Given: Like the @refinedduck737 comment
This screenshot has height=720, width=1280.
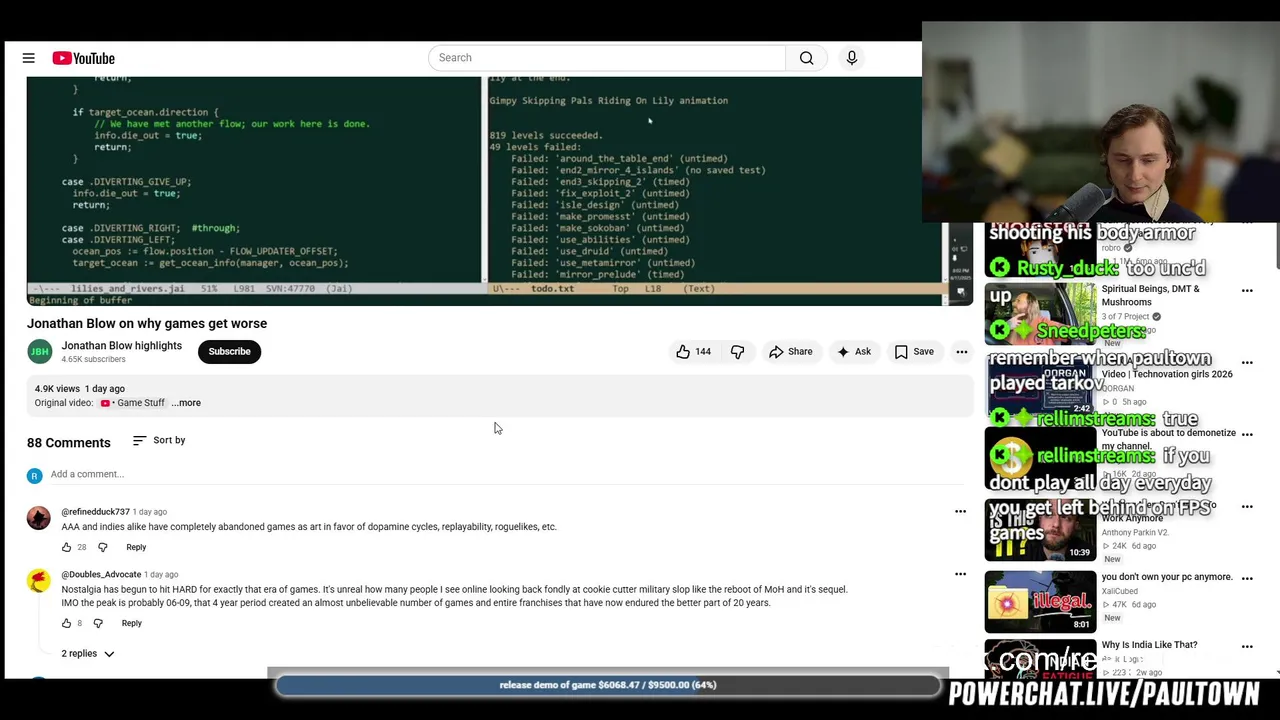Looking at the screenshot, I should (67, 547).
